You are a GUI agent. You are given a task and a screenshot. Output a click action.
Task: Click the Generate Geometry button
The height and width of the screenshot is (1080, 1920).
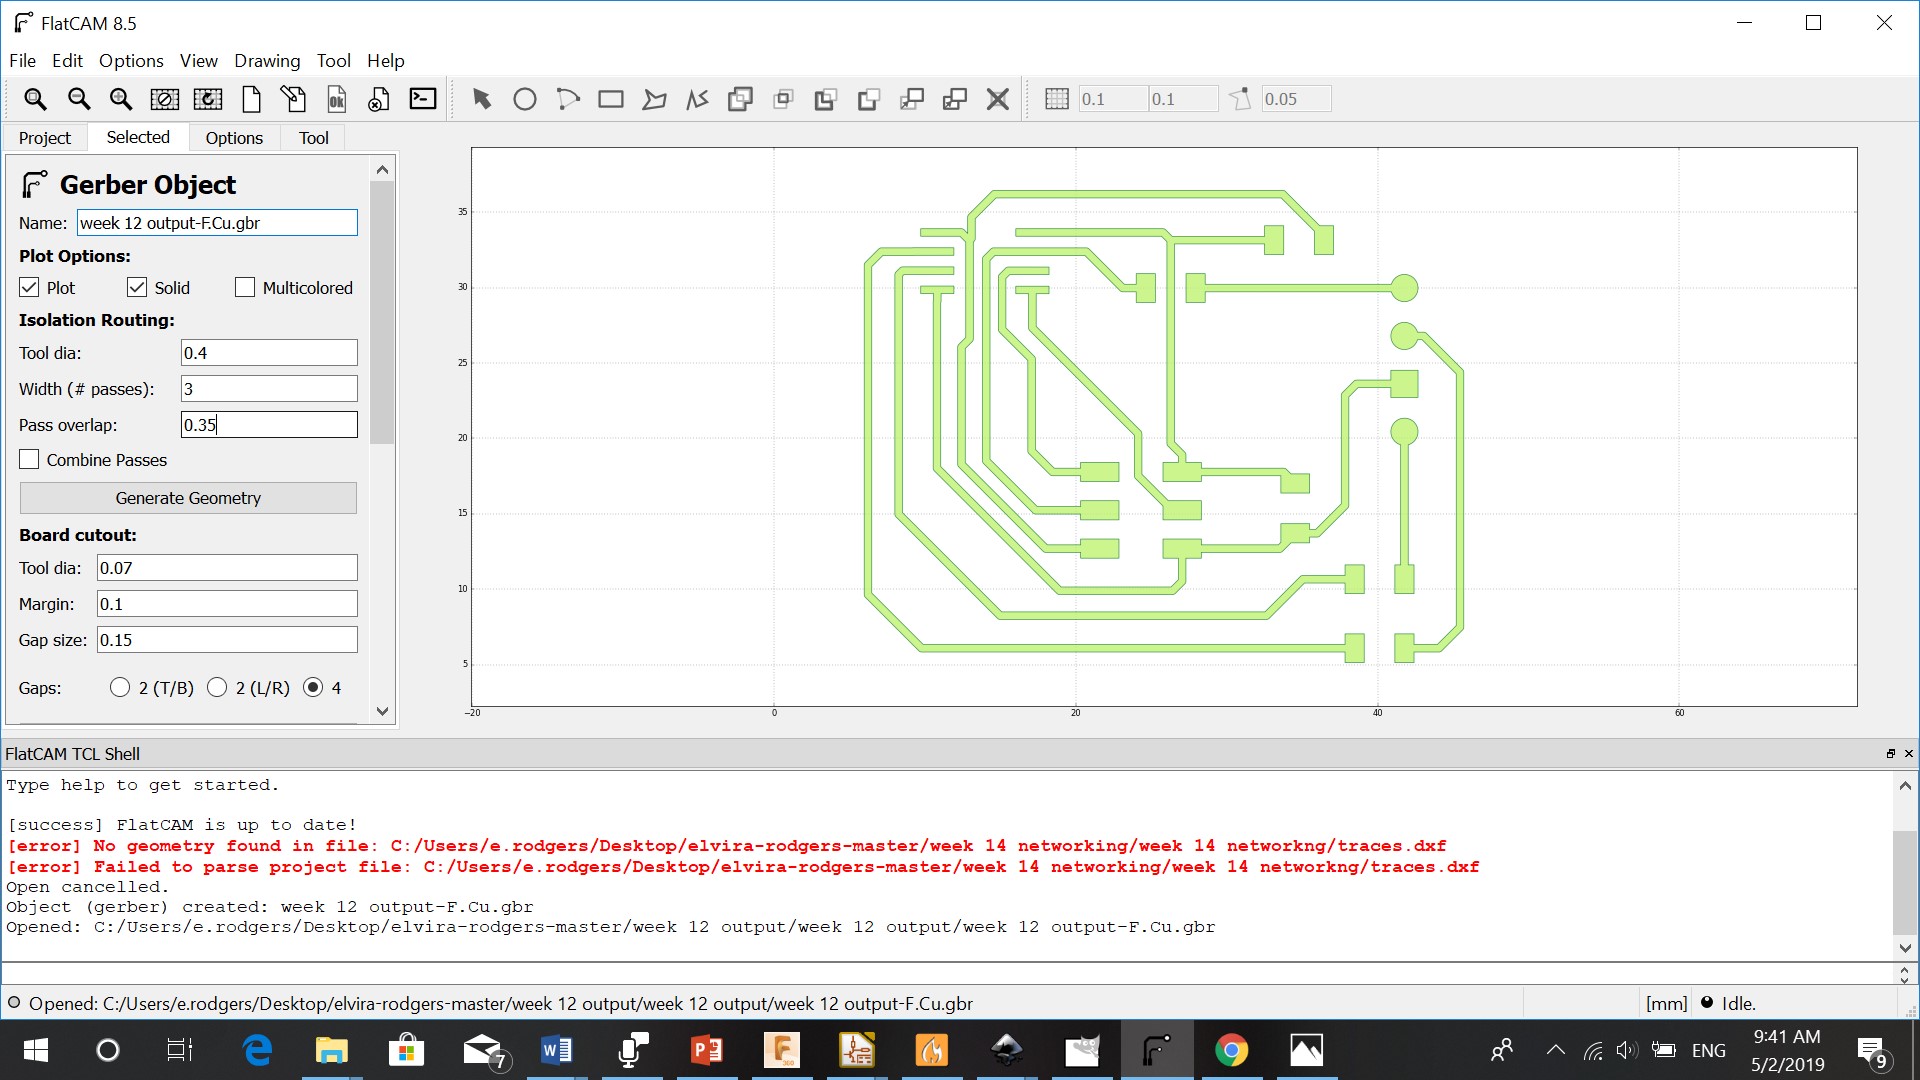point(188,498)
